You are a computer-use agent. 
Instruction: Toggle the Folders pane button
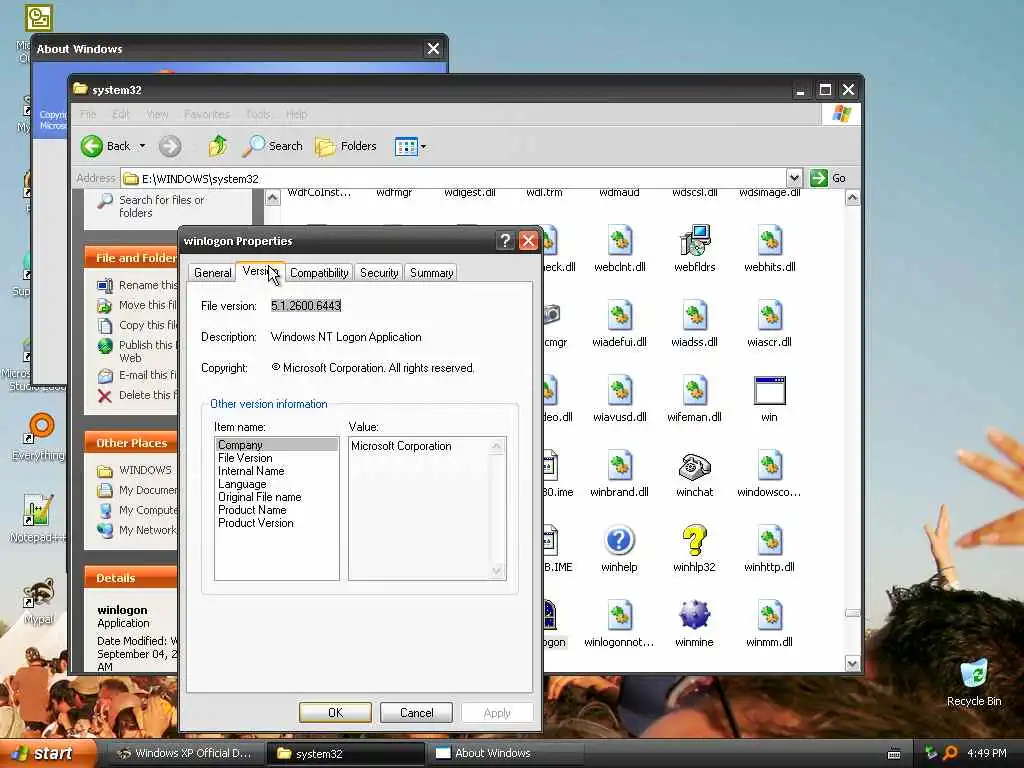(346, 146)
